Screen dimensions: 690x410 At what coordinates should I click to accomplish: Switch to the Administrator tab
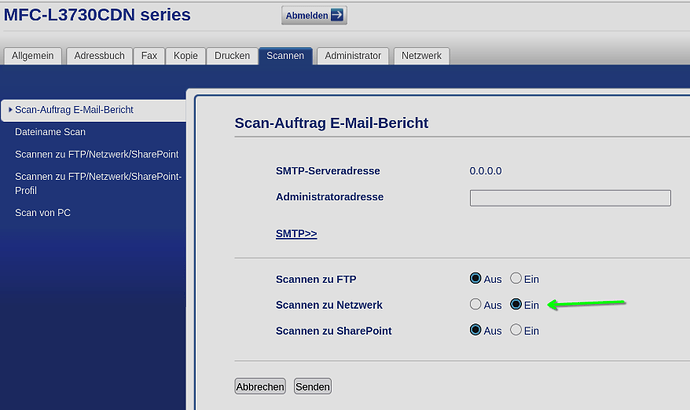pos(354,56)
